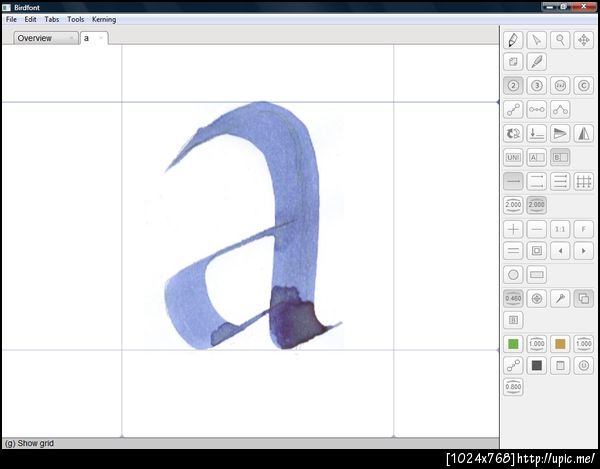Adjust the 0.800 value spinner
The width and height of the screenshot is (600, 469).
(513, 387)
